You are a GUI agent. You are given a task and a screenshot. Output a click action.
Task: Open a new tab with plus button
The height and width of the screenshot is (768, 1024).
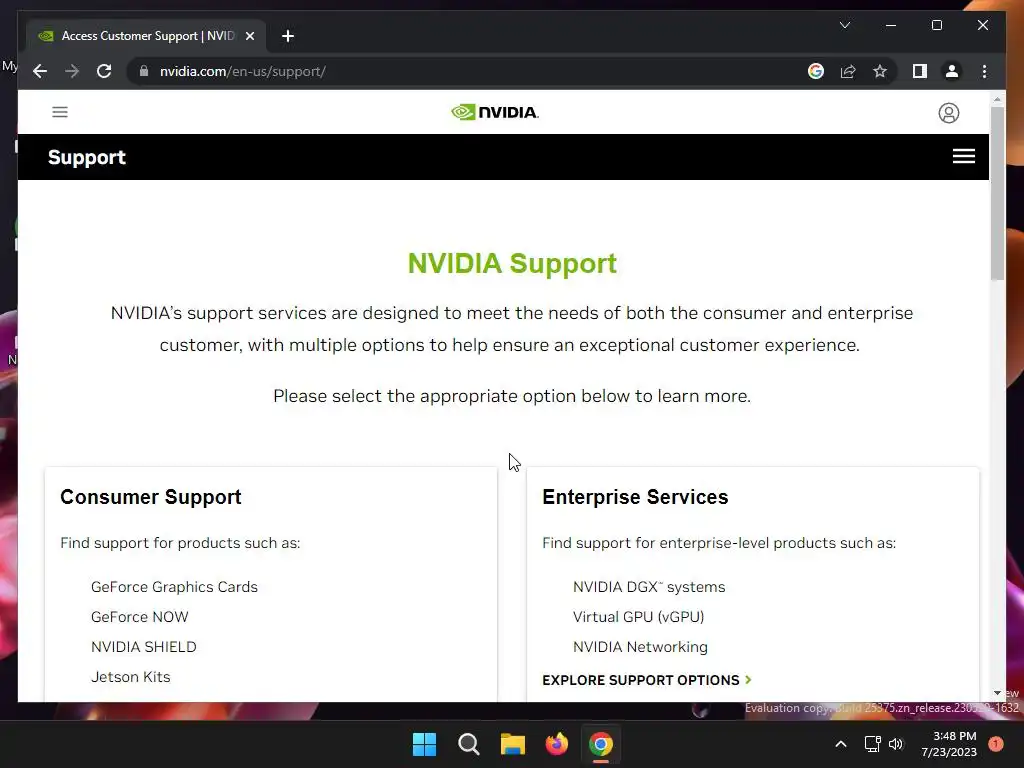(288, 36)
